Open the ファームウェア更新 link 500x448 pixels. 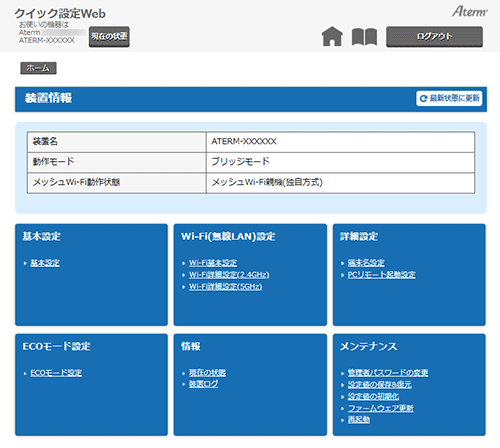(381, 408)
